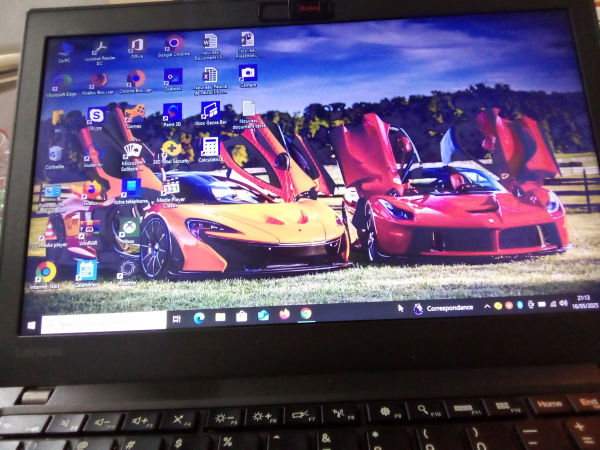Open the Caméra desktop shortcut
600x450 pixels.
coord(247,74)
